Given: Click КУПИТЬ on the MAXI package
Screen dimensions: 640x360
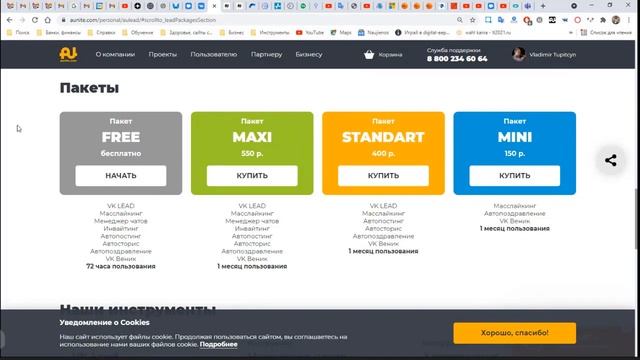Looking at the screenshot, I should coord(252,176).
